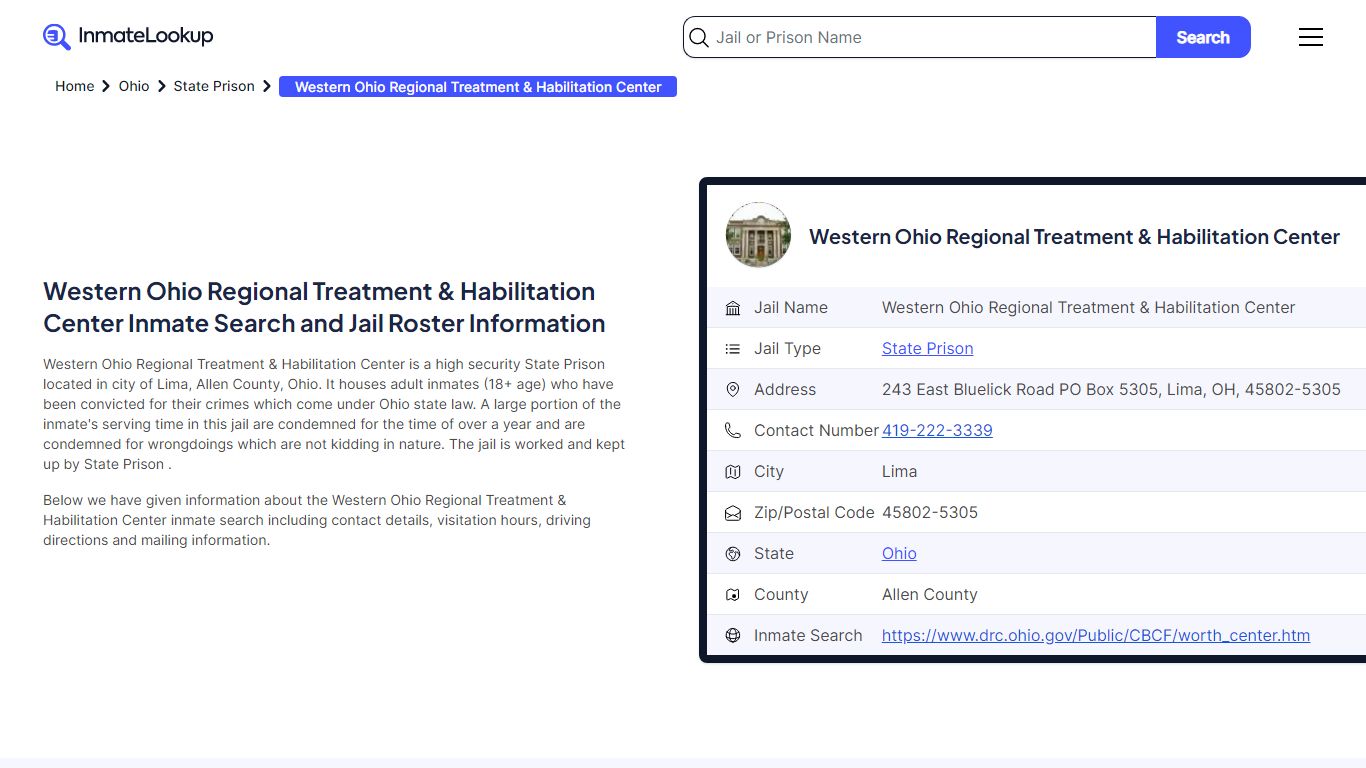Click the Contact Number phone icon
The height and width of the screenshot is (768, 1366).
pos(733,431)
